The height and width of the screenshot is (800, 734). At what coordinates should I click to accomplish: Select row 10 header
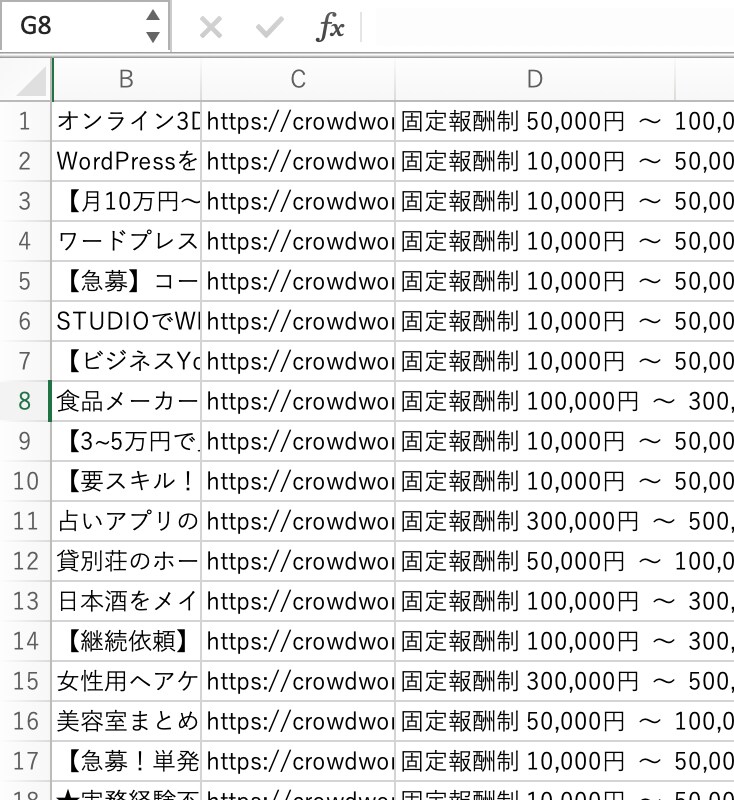[x=25, y=481]
